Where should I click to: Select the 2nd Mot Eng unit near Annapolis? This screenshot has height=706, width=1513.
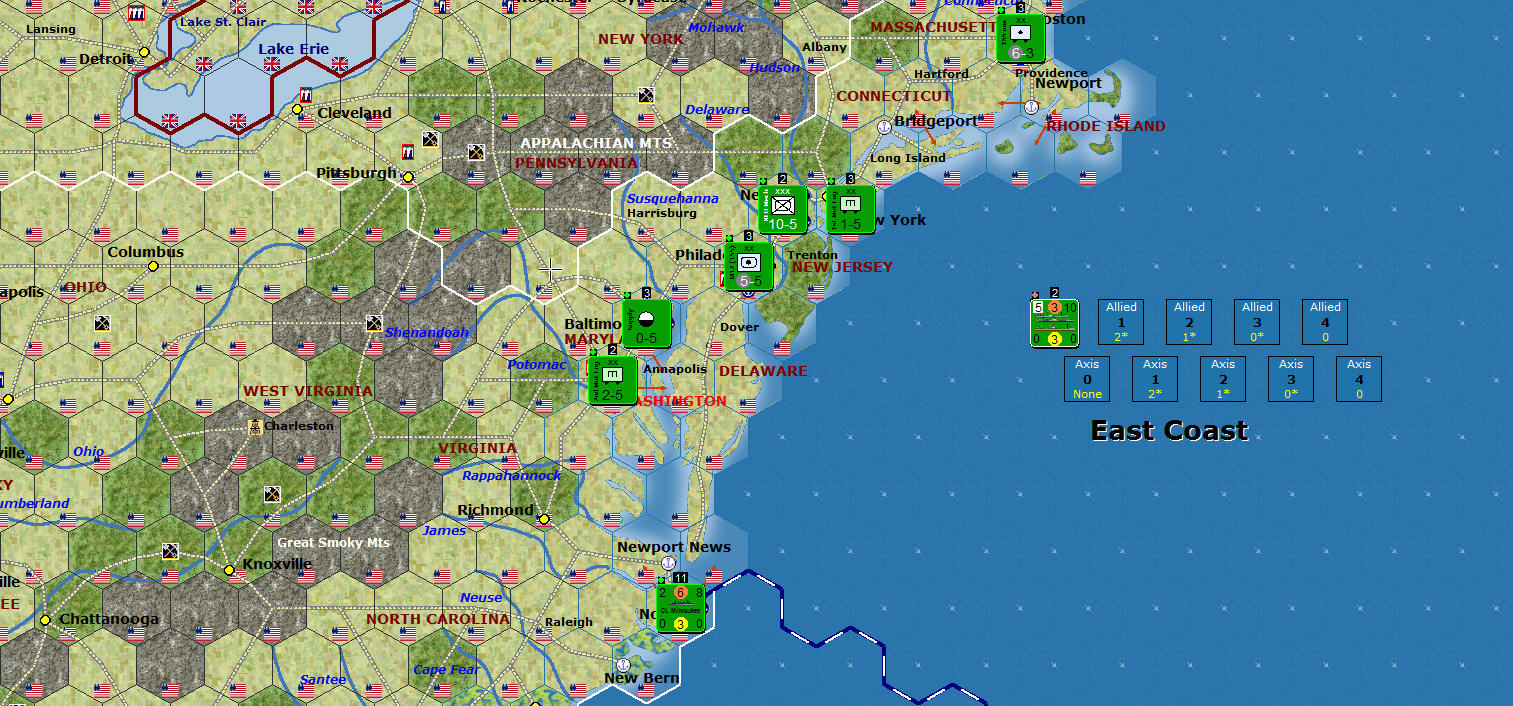point(614,382)
